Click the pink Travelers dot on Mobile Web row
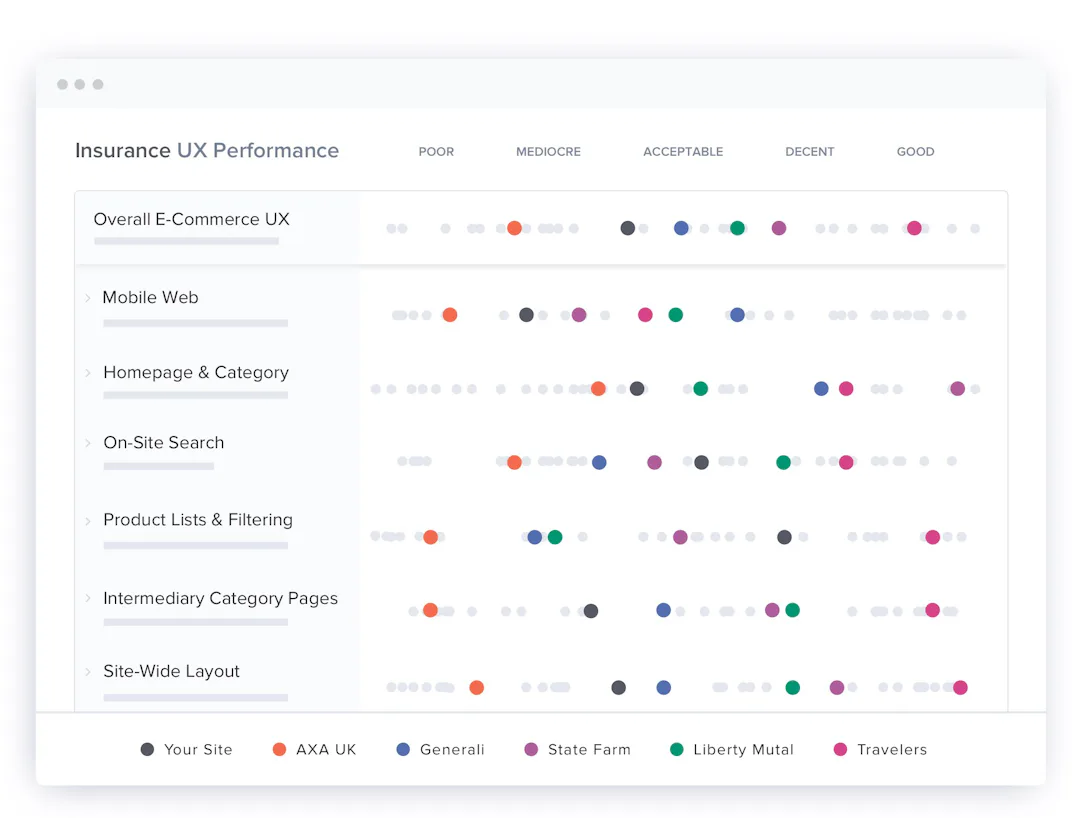The image size is (1080, 818). point(645,314)
